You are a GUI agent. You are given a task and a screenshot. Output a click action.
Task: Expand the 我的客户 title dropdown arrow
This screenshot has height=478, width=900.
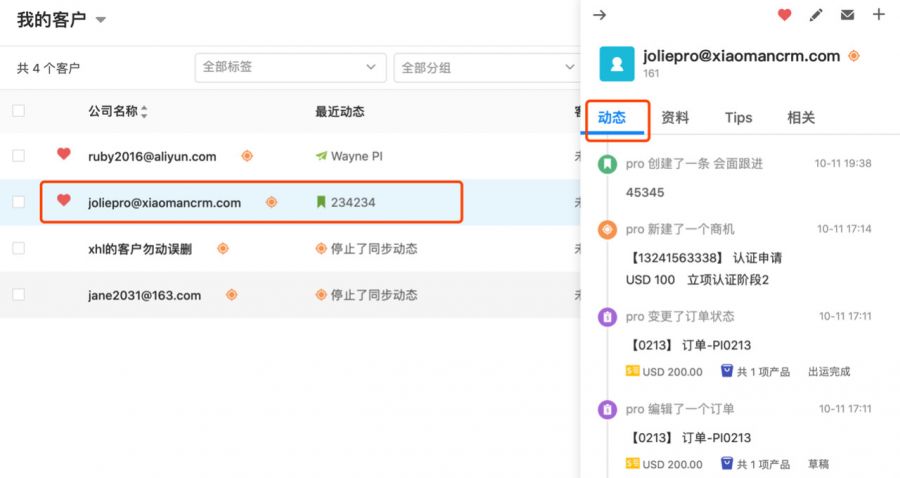pos(101,20)
